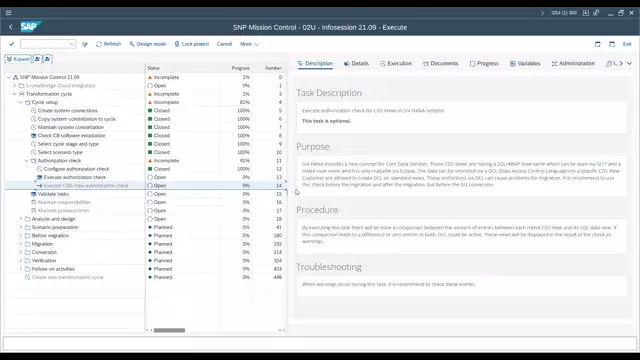Click the lock icon in the title bar
This screenshot has width=640, height=360.
[x=596, y=13]
